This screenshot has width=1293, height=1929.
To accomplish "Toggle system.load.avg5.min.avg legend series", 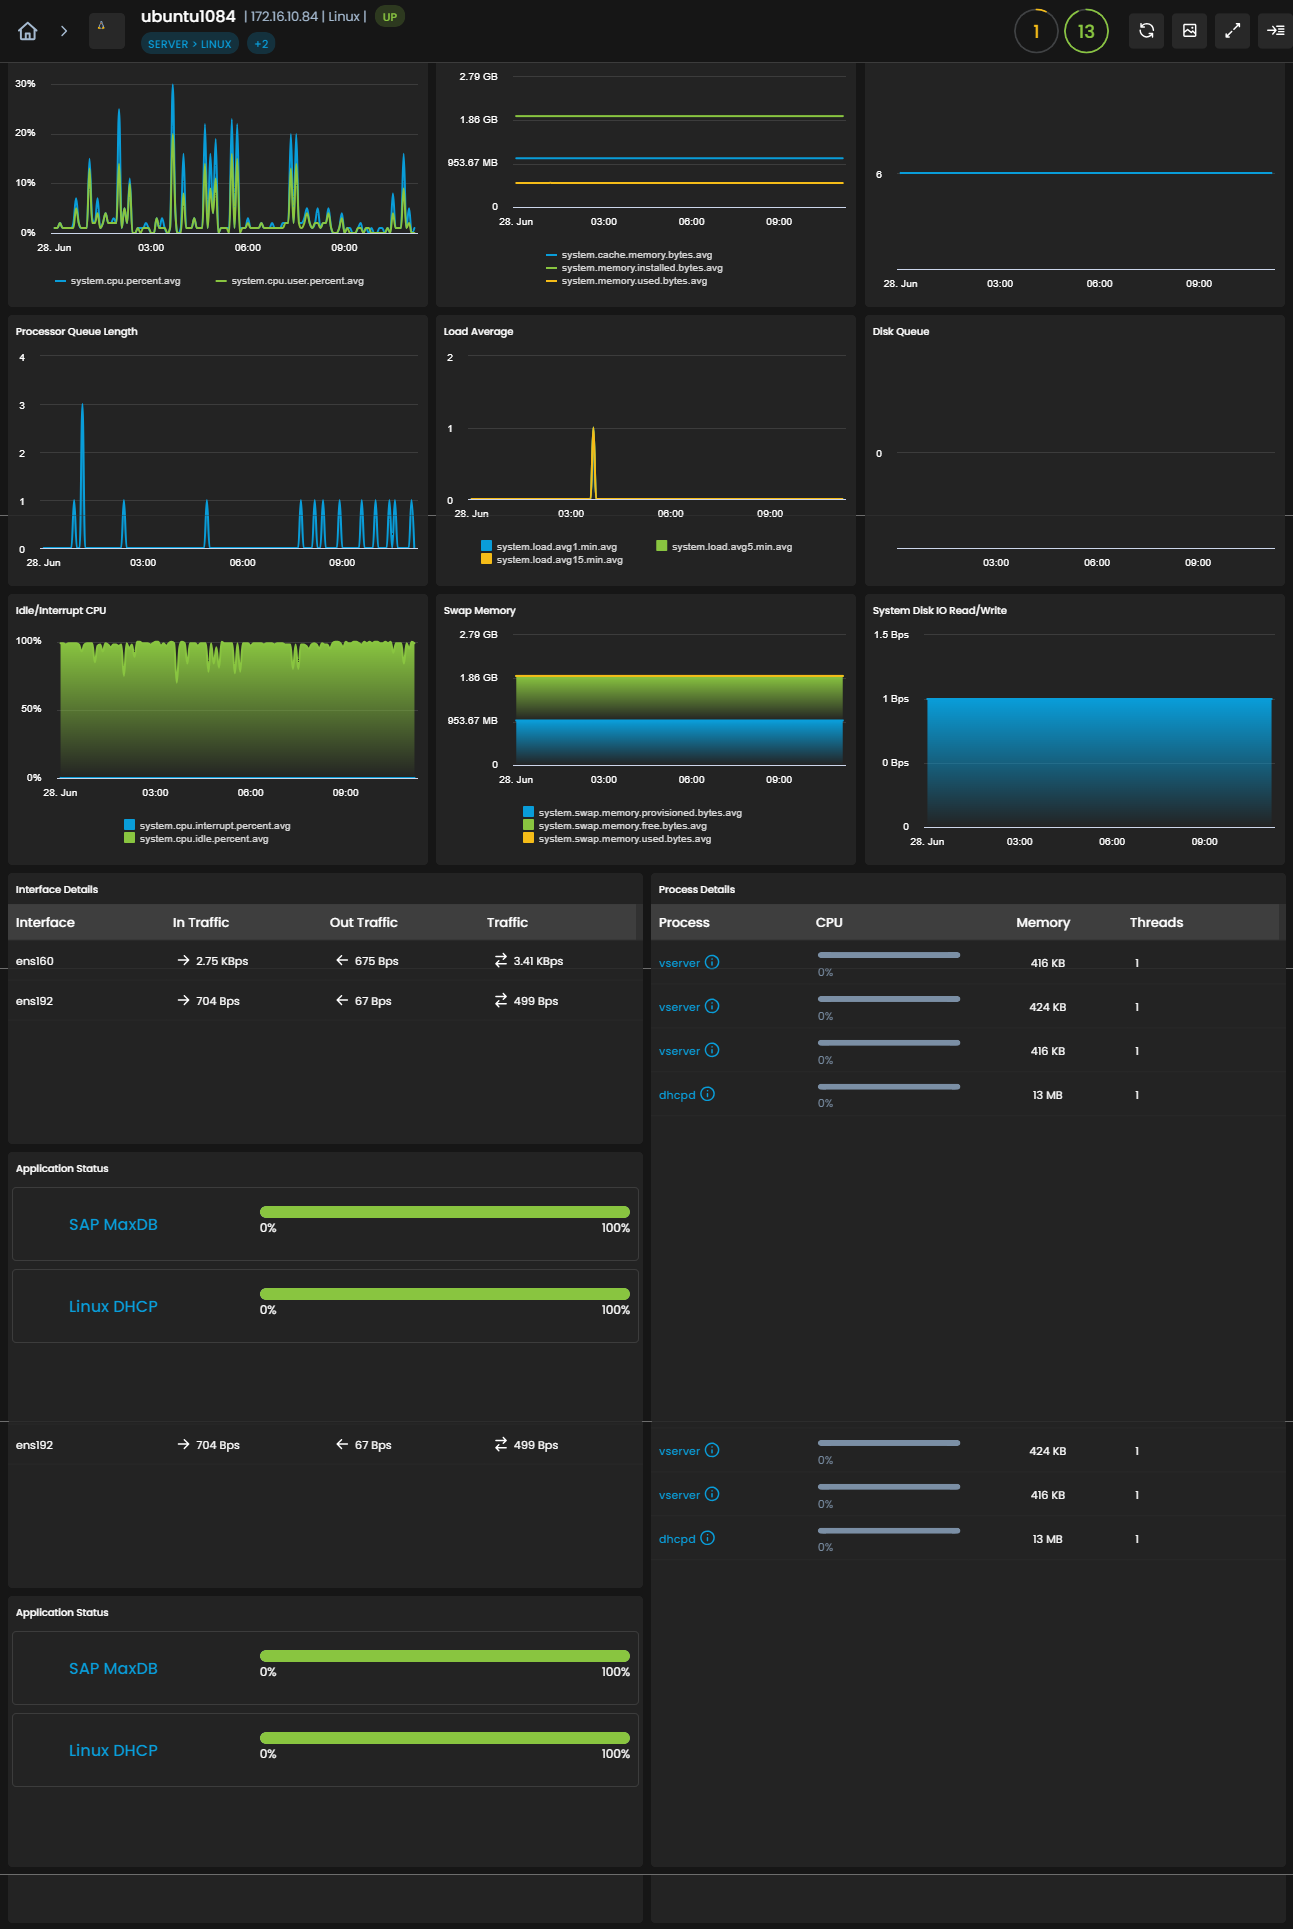I will (724, 546).
